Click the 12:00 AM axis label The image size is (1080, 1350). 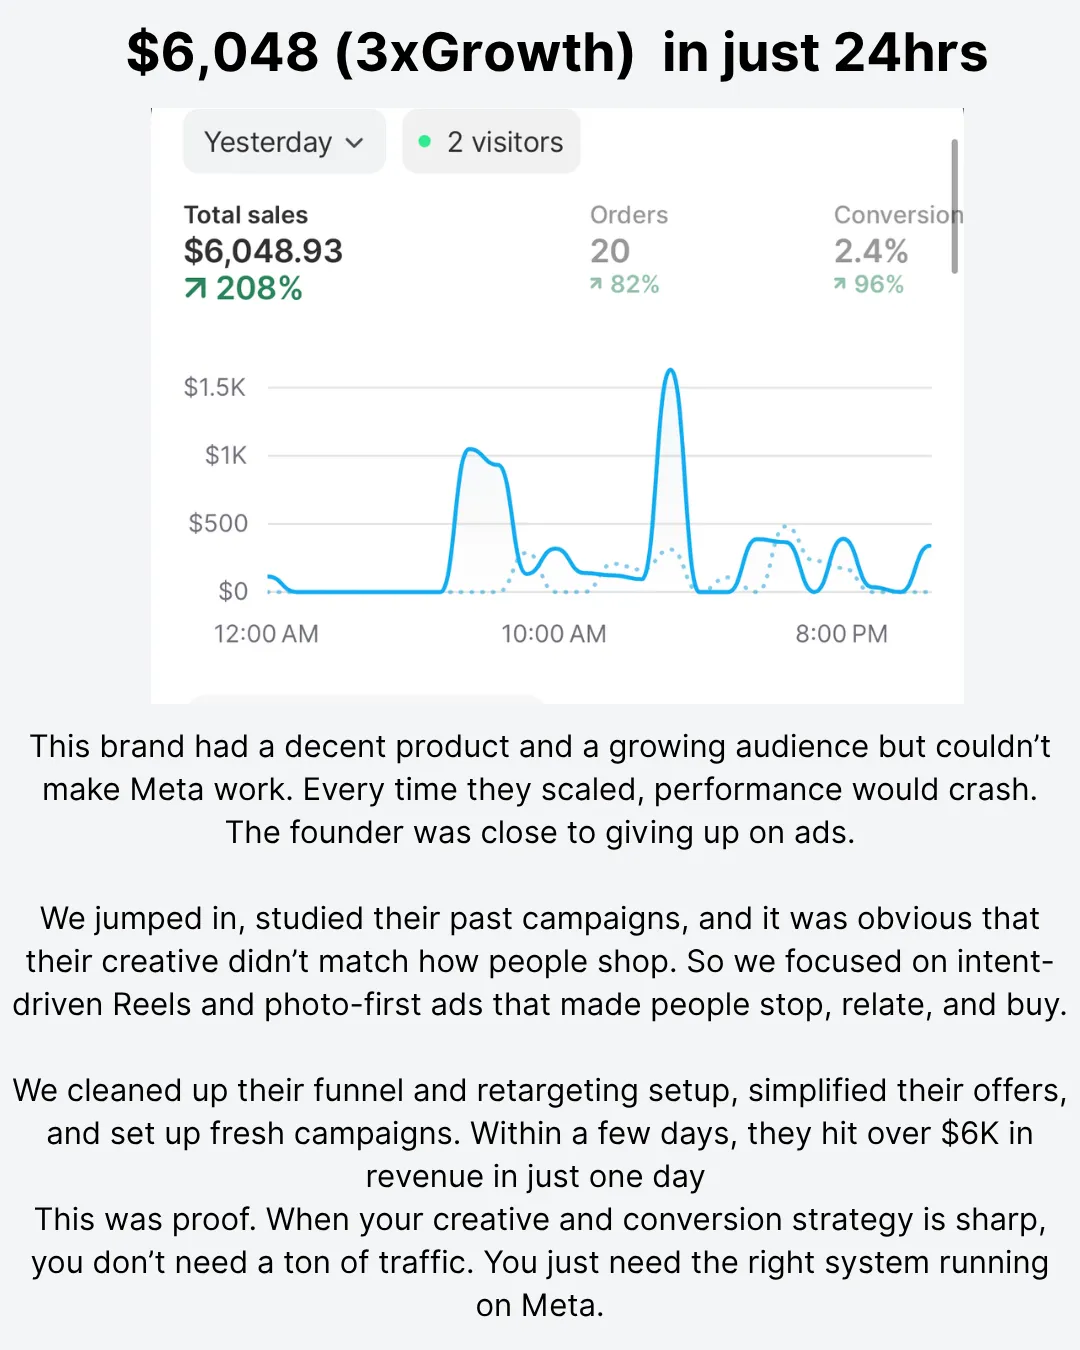tap(266, 634)
